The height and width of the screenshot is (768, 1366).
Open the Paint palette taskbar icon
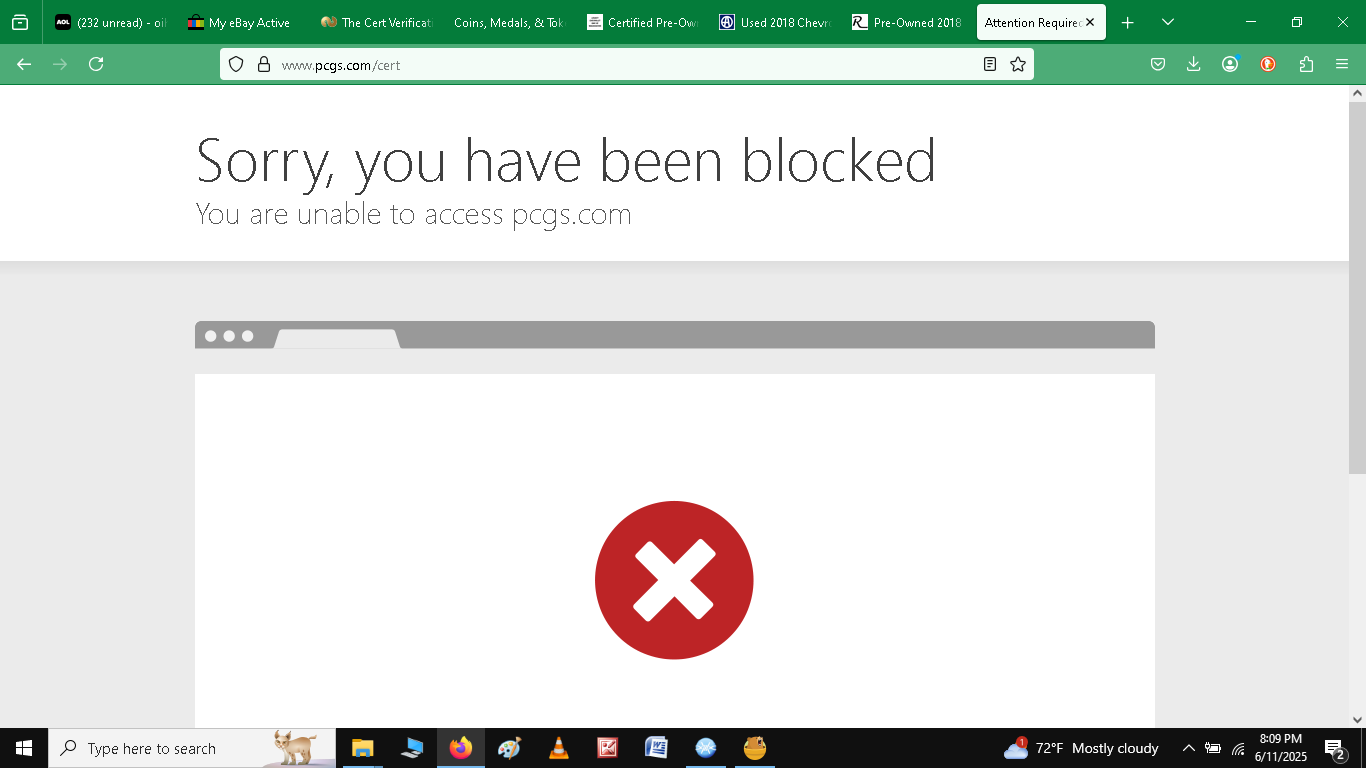point(509,748)
